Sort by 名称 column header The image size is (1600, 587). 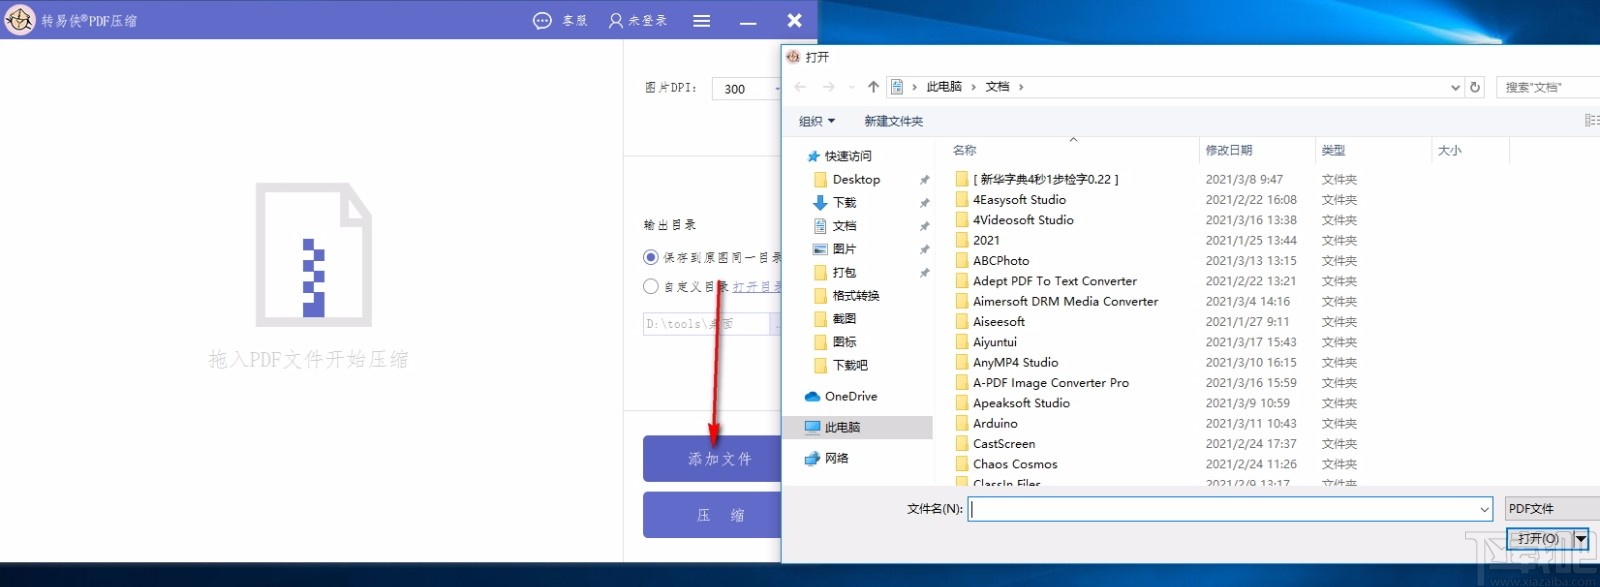click(x=964, y=150)
